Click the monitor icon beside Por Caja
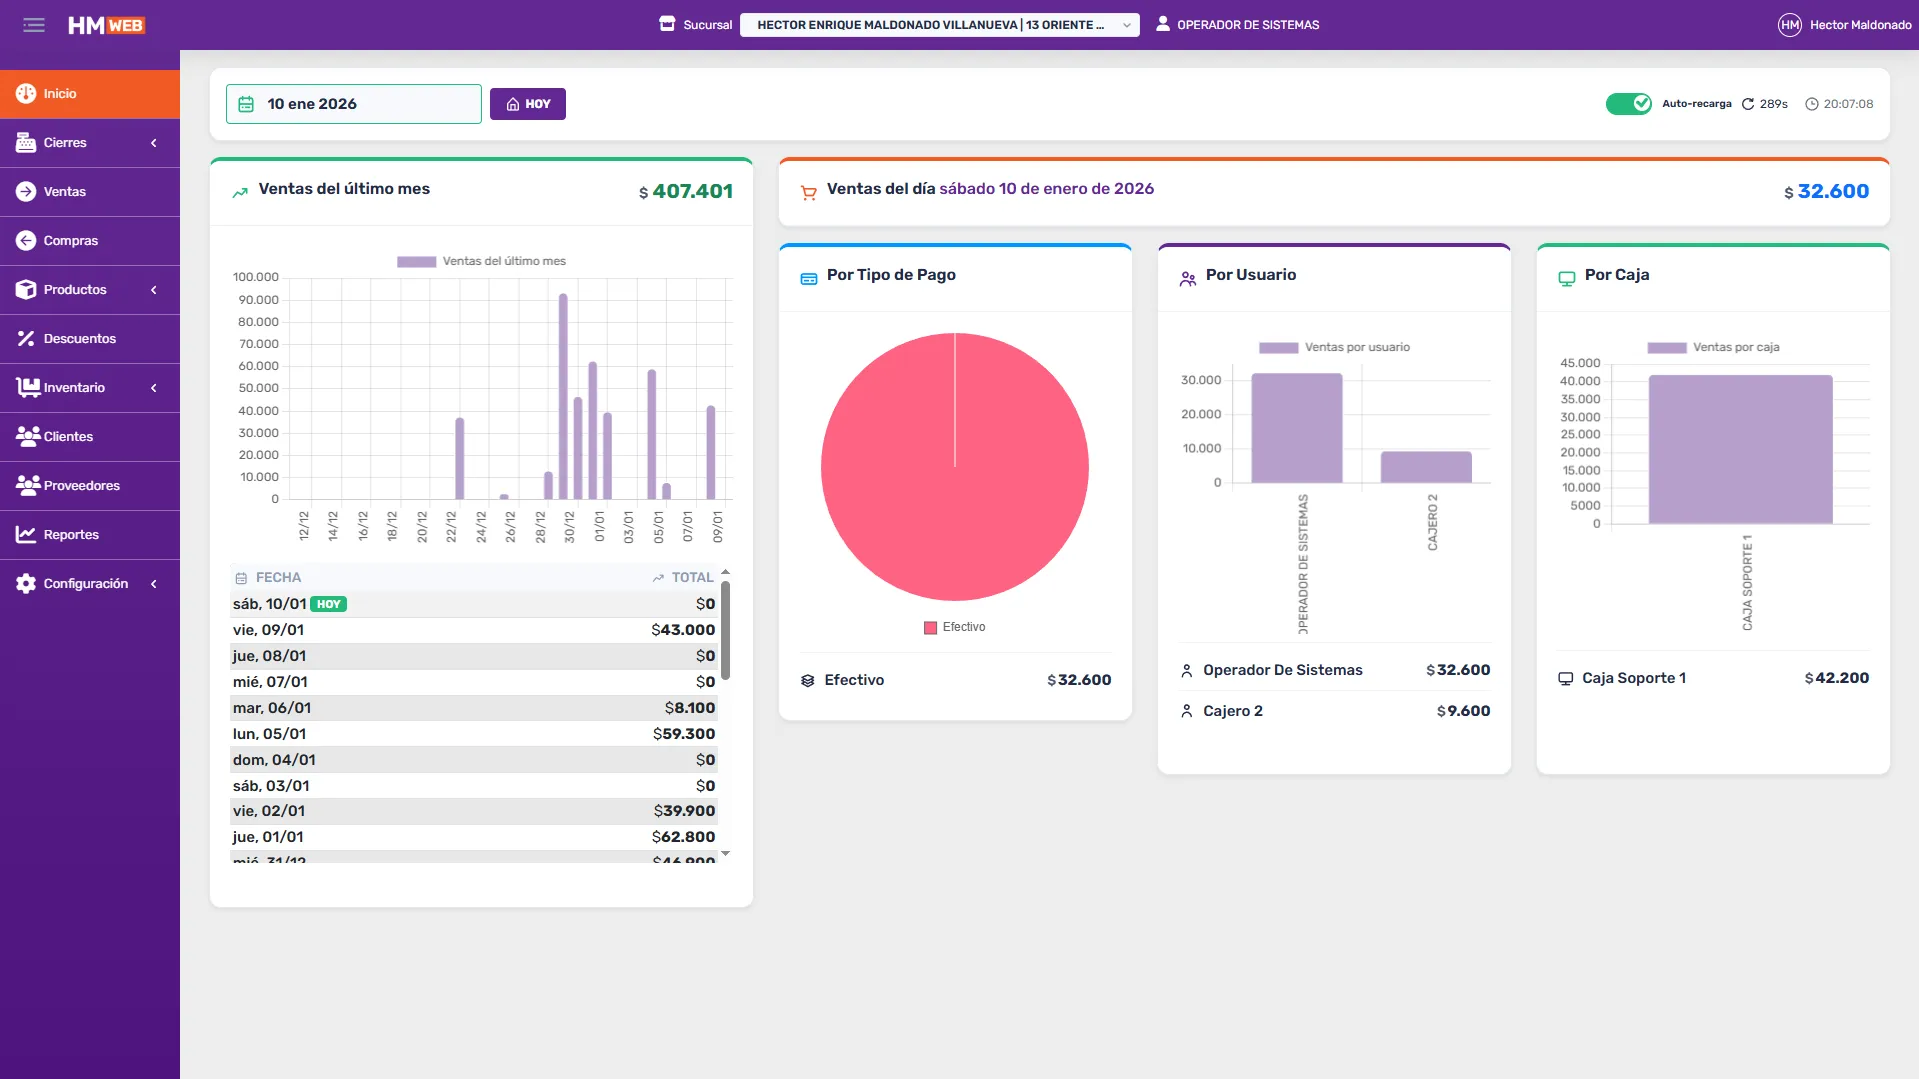1919x1079 pixels. click(1566, 279)
